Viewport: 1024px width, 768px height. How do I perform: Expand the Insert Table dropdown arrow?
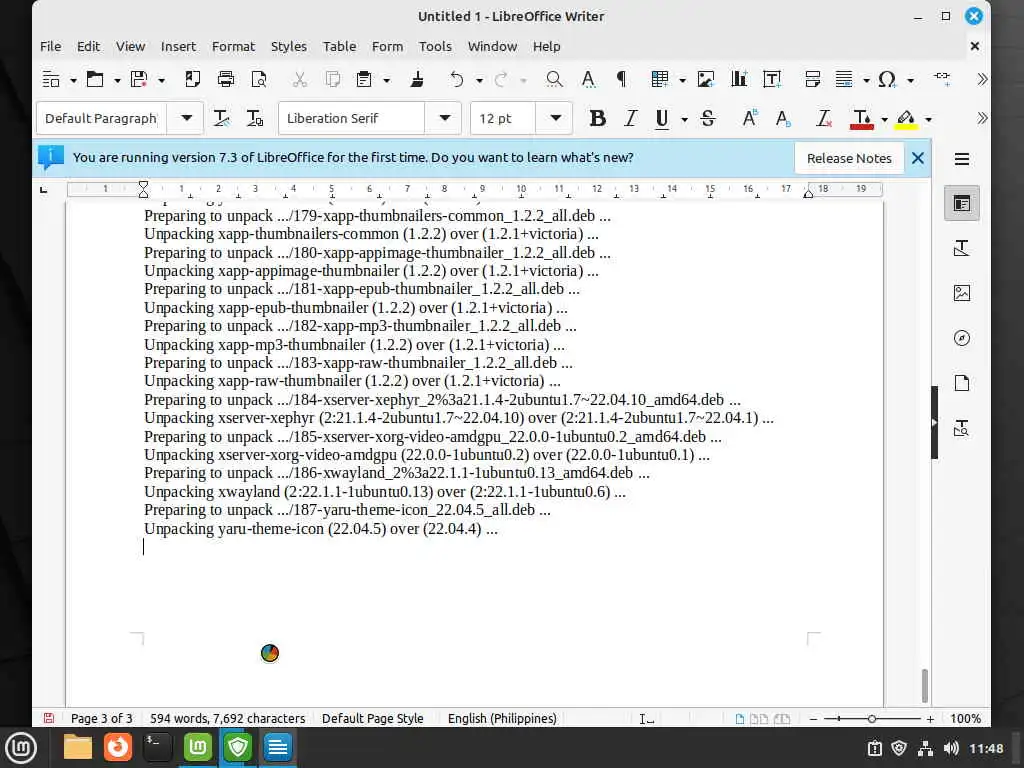[x=682, y=81]
